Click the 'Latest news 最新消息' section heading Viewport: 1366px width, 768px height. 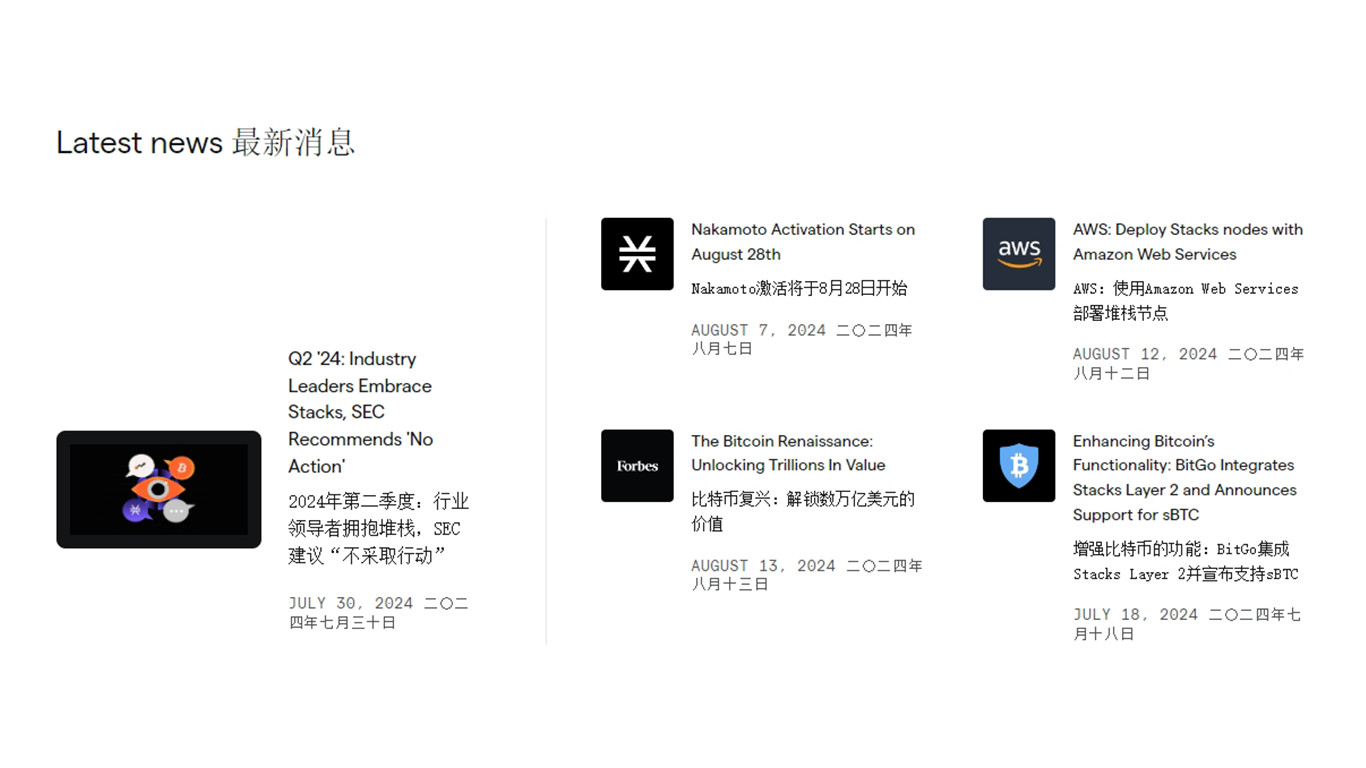tap(205, 143)
